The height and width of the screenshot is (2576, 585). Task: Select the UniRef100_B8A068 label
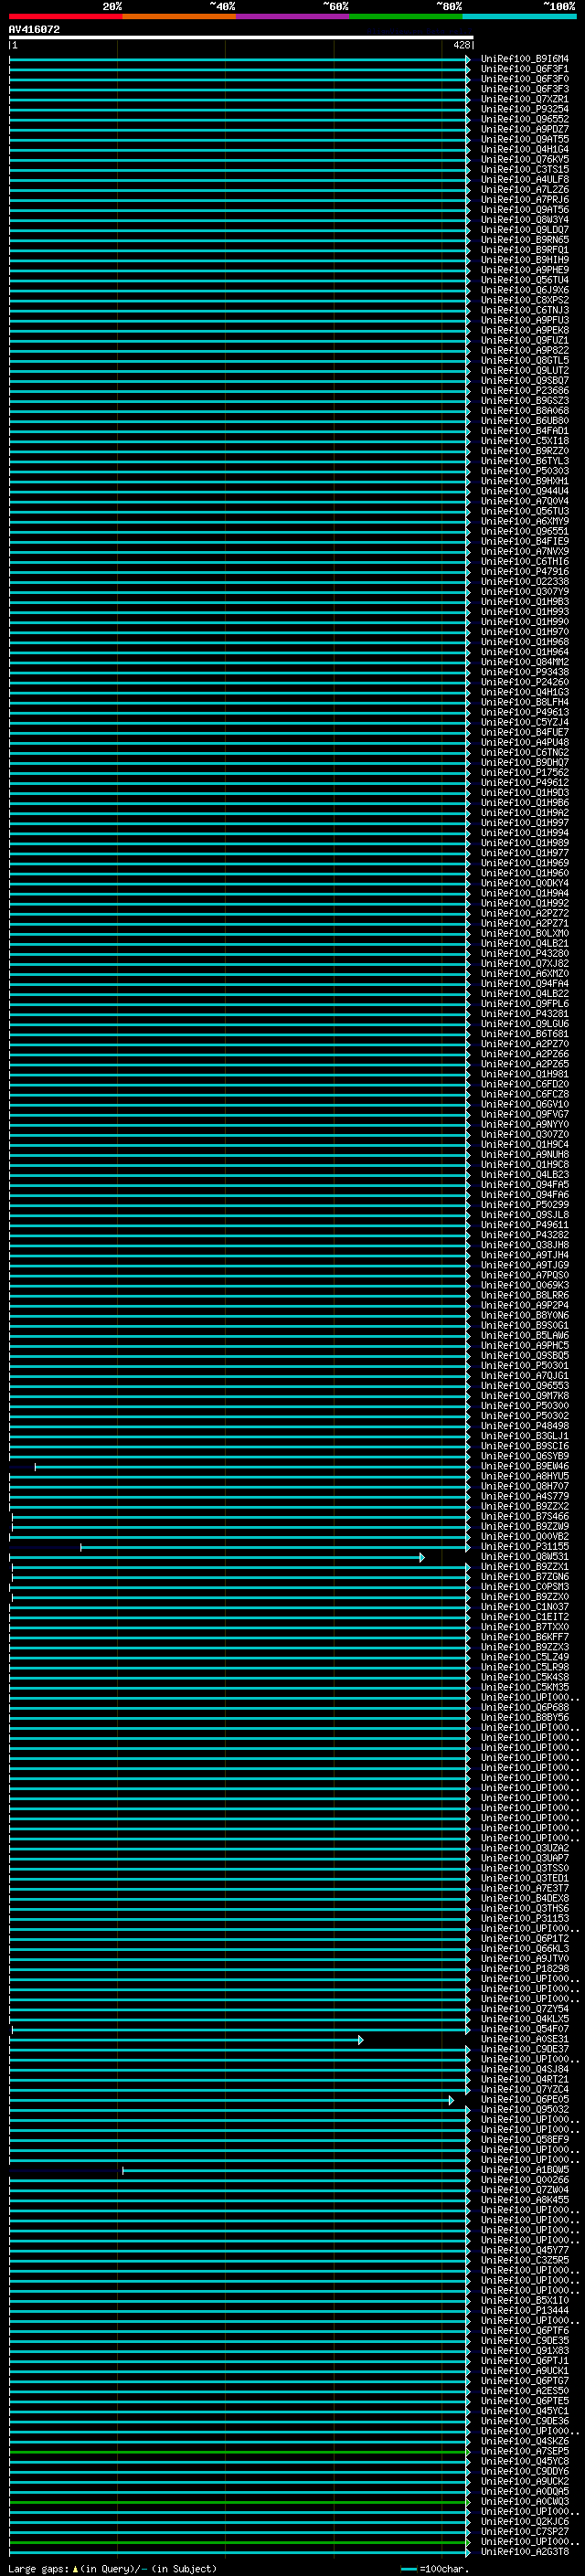click(x=524, y=411)
